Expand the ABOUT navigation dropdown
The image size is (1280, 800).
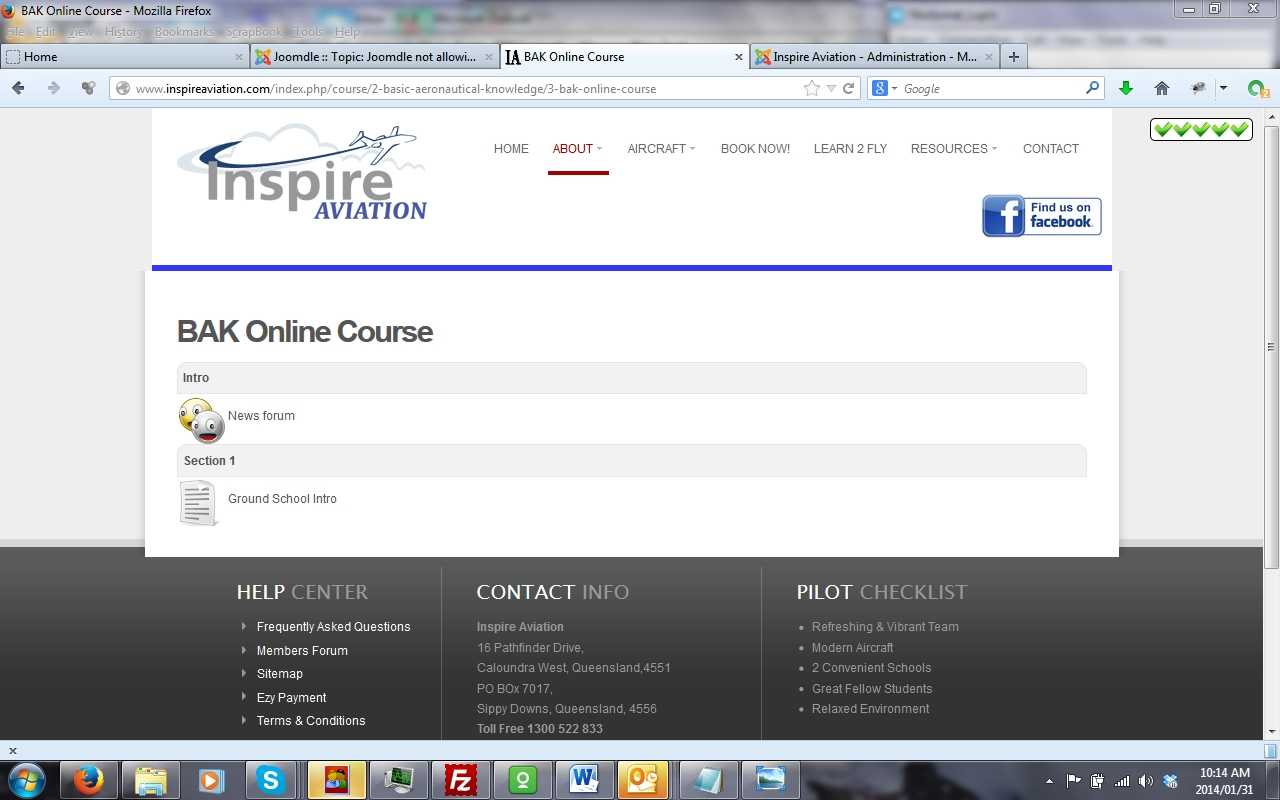[577, 149]
